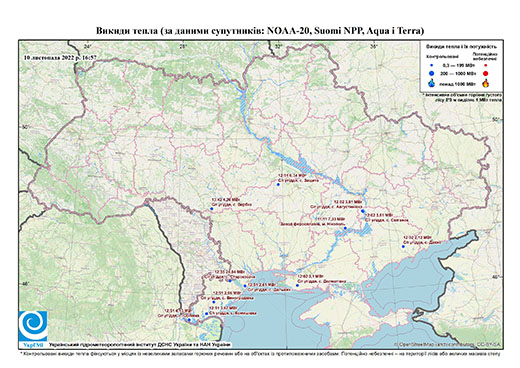Viewport: 520px width, 368px height.
Task: Click the orange fire legend icon
Action: coord(486,83)
